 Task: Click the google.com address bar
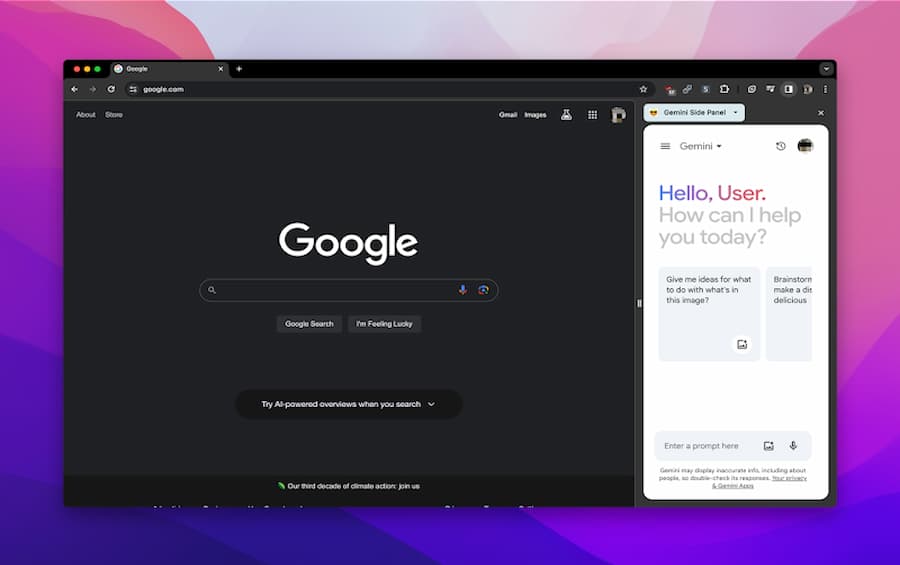point(385,89)
